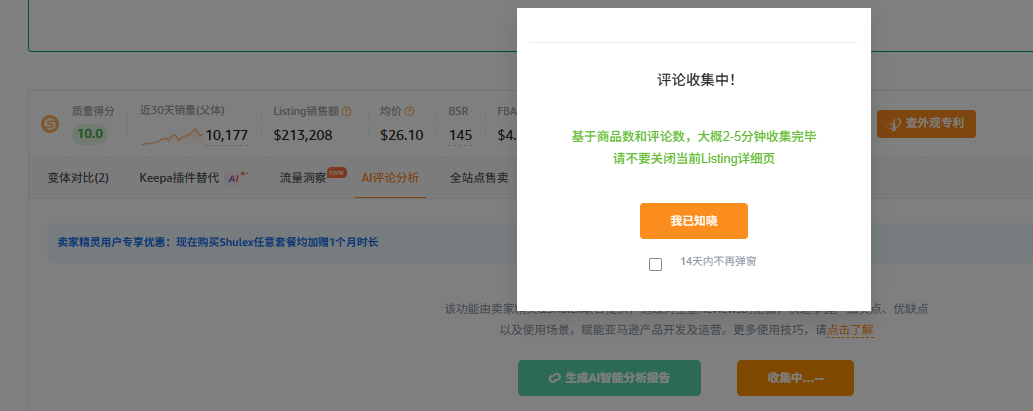Click the 10,177 monthly sales figure

point(226,135)
